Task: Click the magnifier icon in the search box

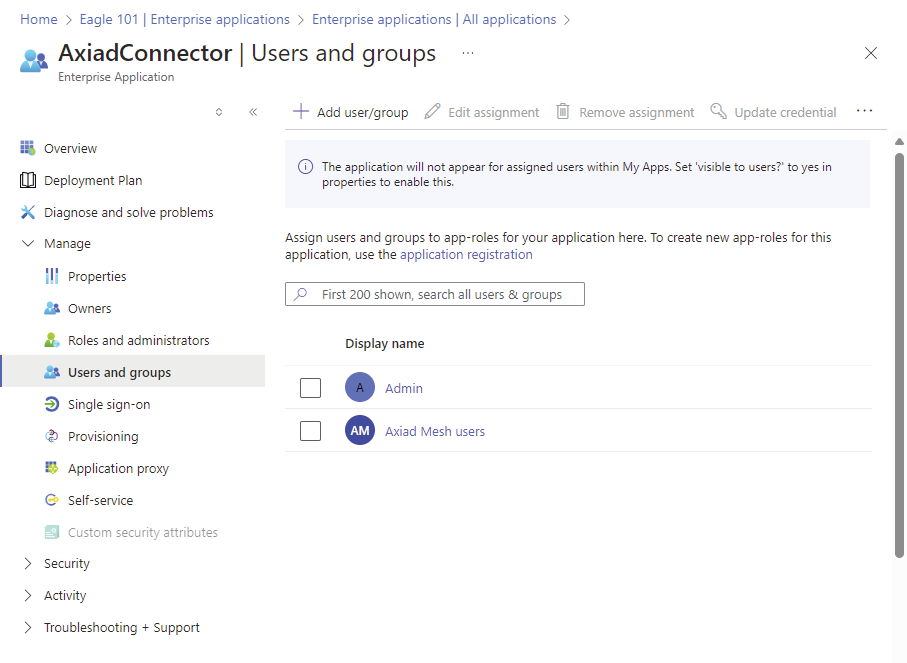Action: point(301,294)
